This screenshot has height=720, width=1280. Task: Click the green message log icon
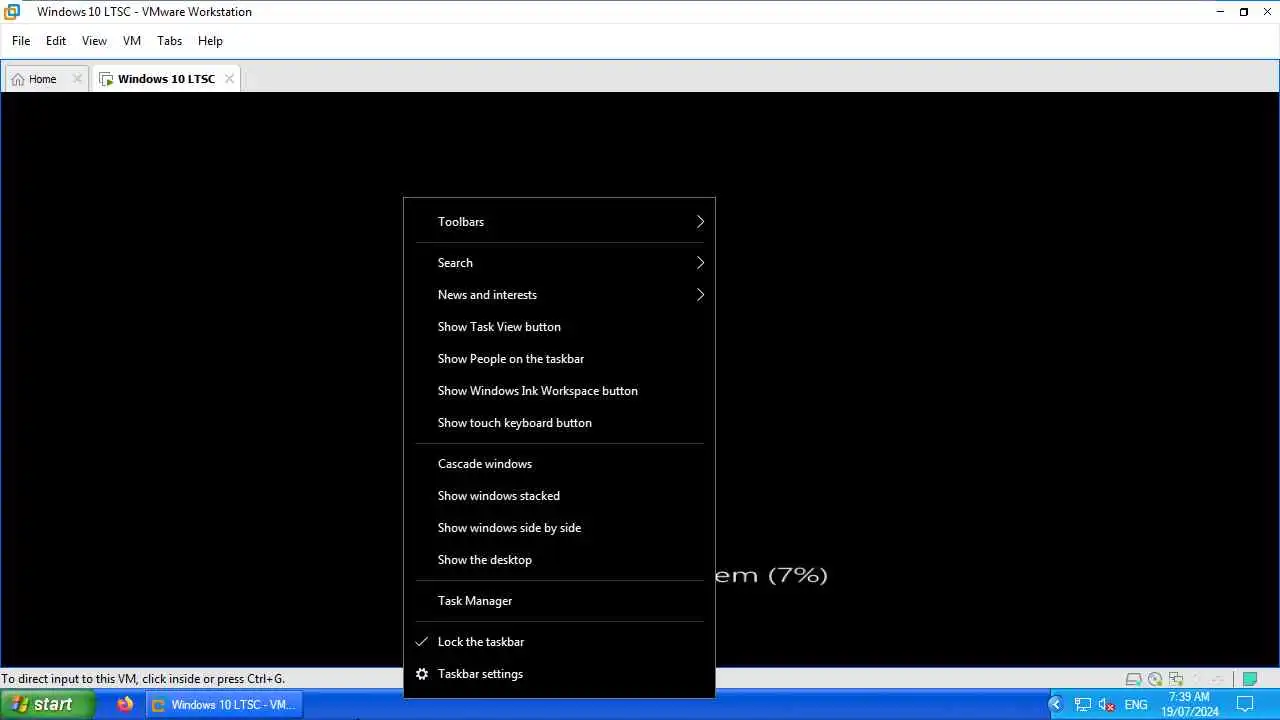click(x=1249, y=679)
